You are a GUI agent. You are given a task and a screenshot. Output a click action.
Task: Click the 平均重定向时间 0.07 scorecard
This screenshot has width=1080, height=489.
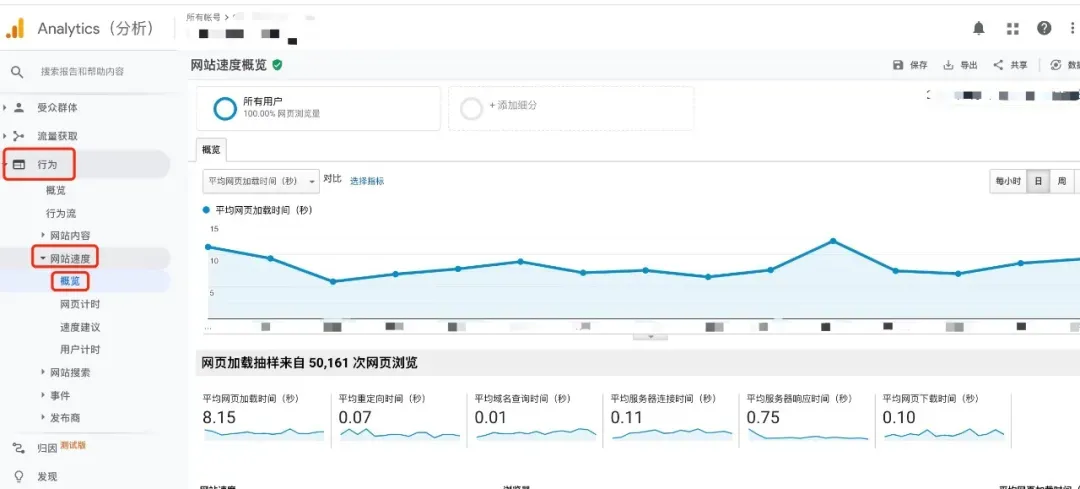[x=399, y=419]
